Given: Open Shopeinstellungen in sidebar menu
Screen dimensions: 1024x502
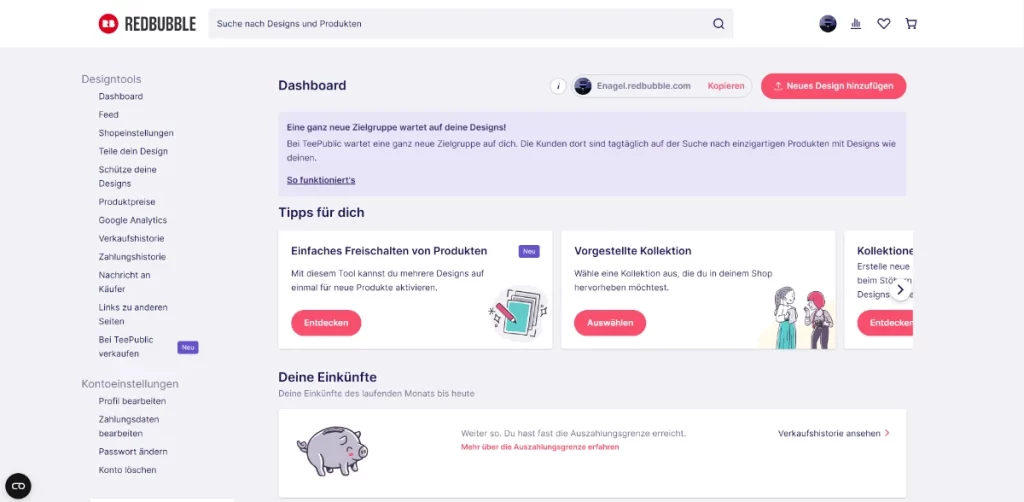Looking at the screenshot, I should 136,133.
